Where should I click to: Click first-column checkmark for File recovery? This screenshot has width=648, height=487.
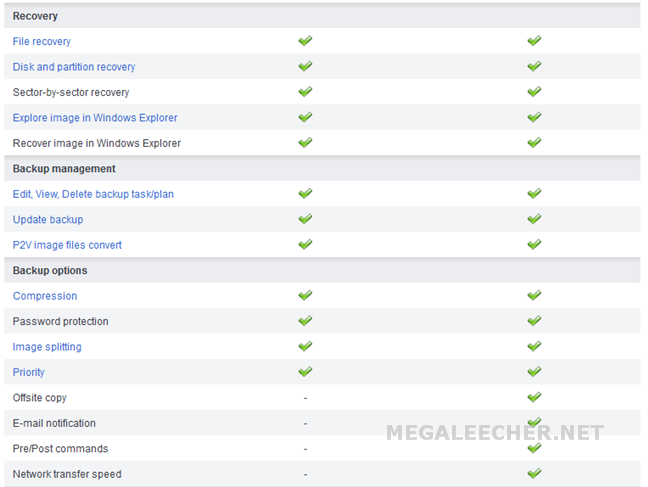pos(305,41)
